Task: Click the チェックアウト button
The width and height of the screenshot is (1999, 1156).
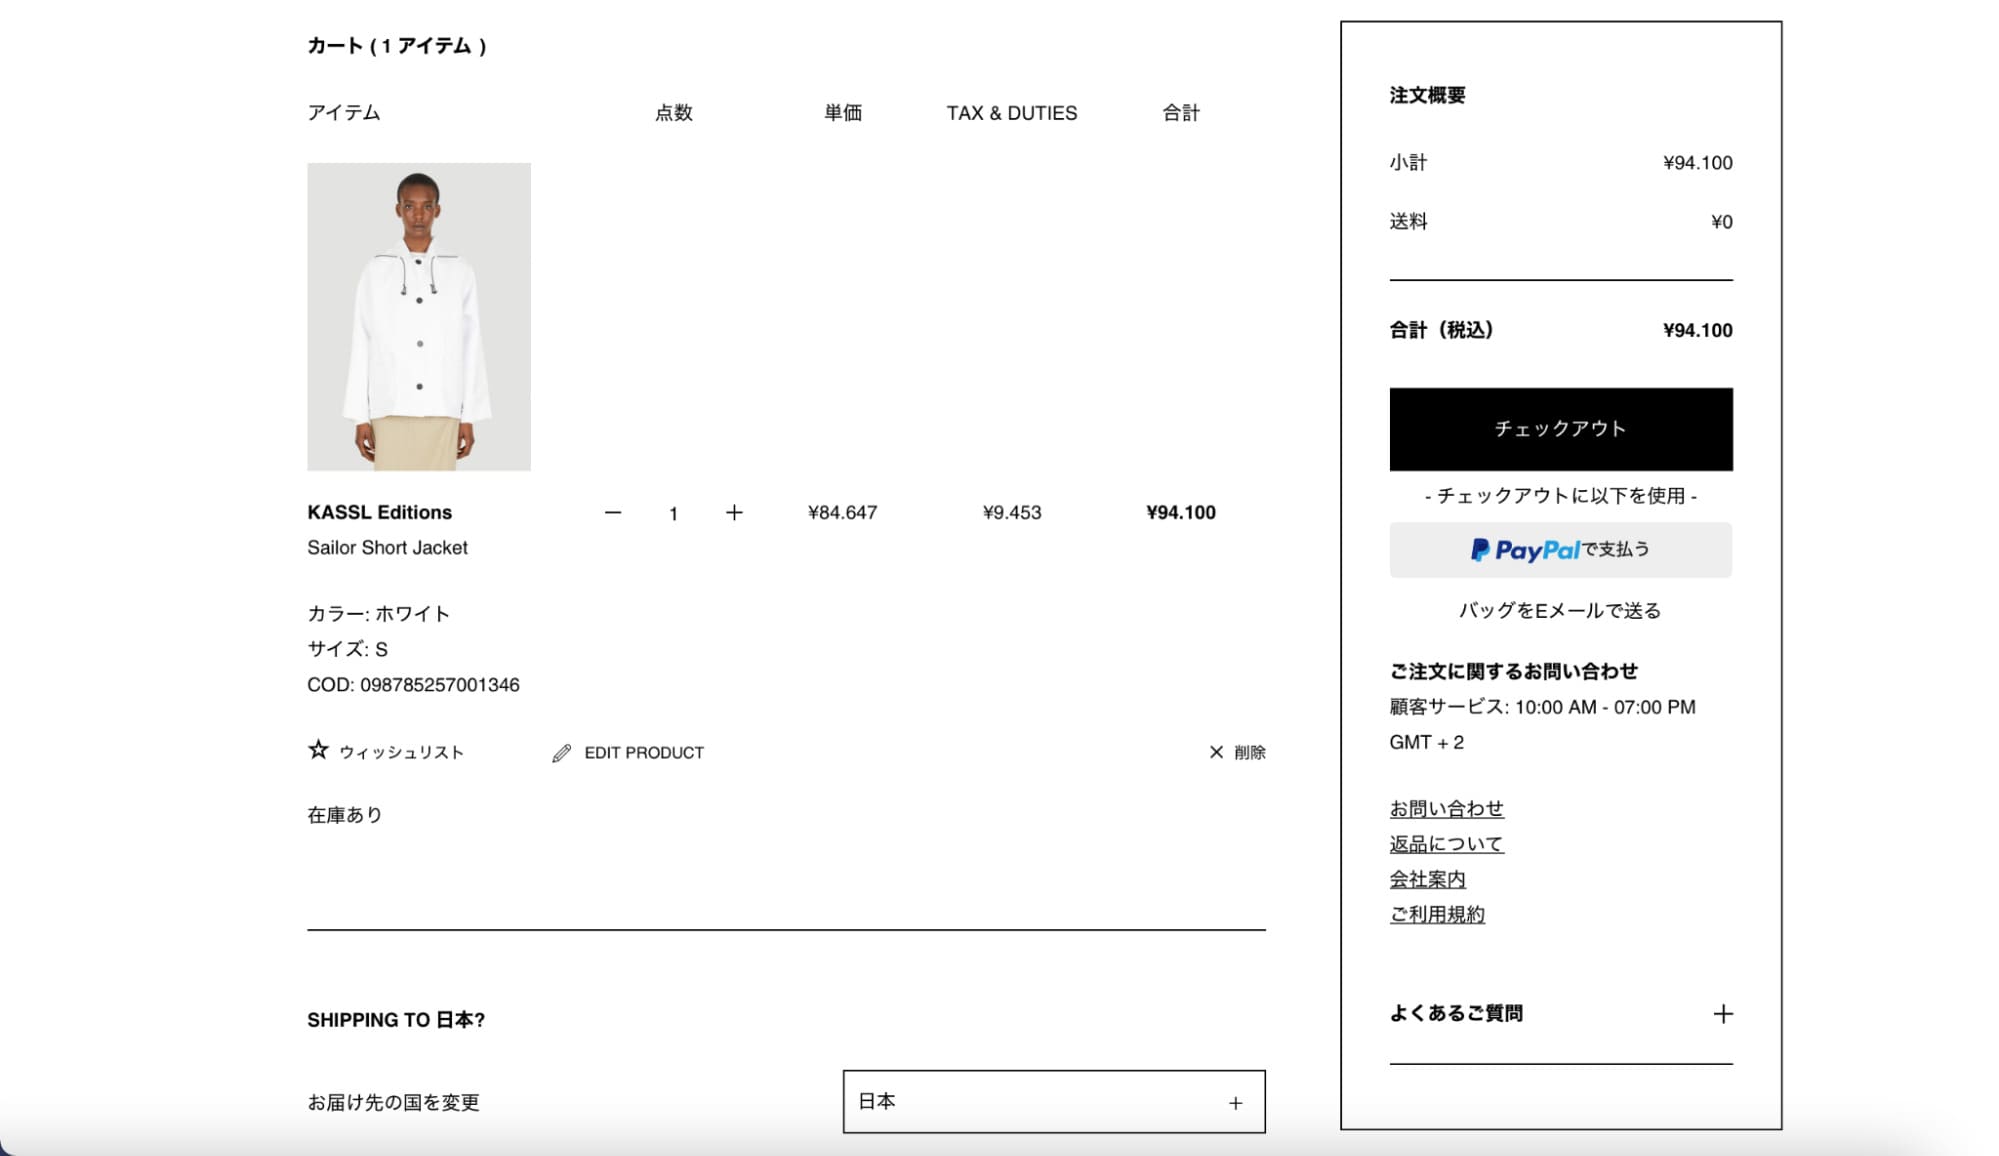Action: [x=1560, y=429]
